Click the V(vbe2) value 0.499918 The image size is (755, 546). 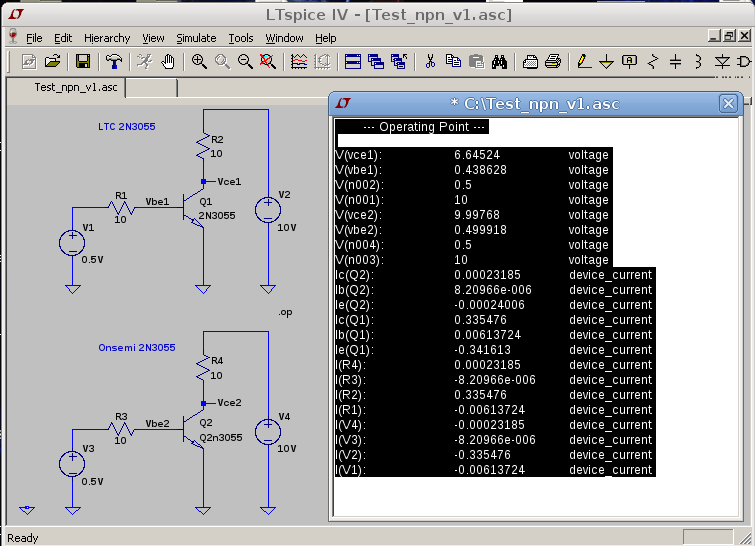point(480,230)
